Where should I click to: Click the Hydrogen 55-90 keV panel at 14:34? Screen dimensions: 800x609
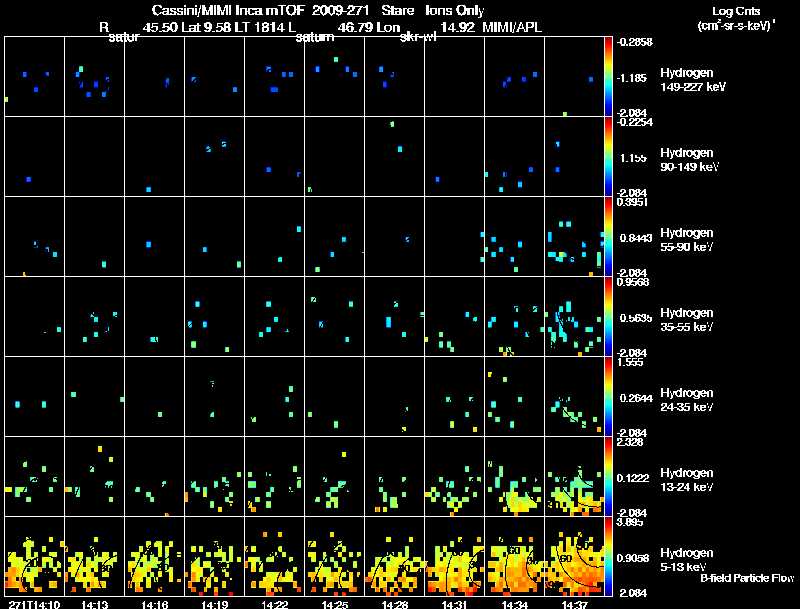(x=514, y=236)
